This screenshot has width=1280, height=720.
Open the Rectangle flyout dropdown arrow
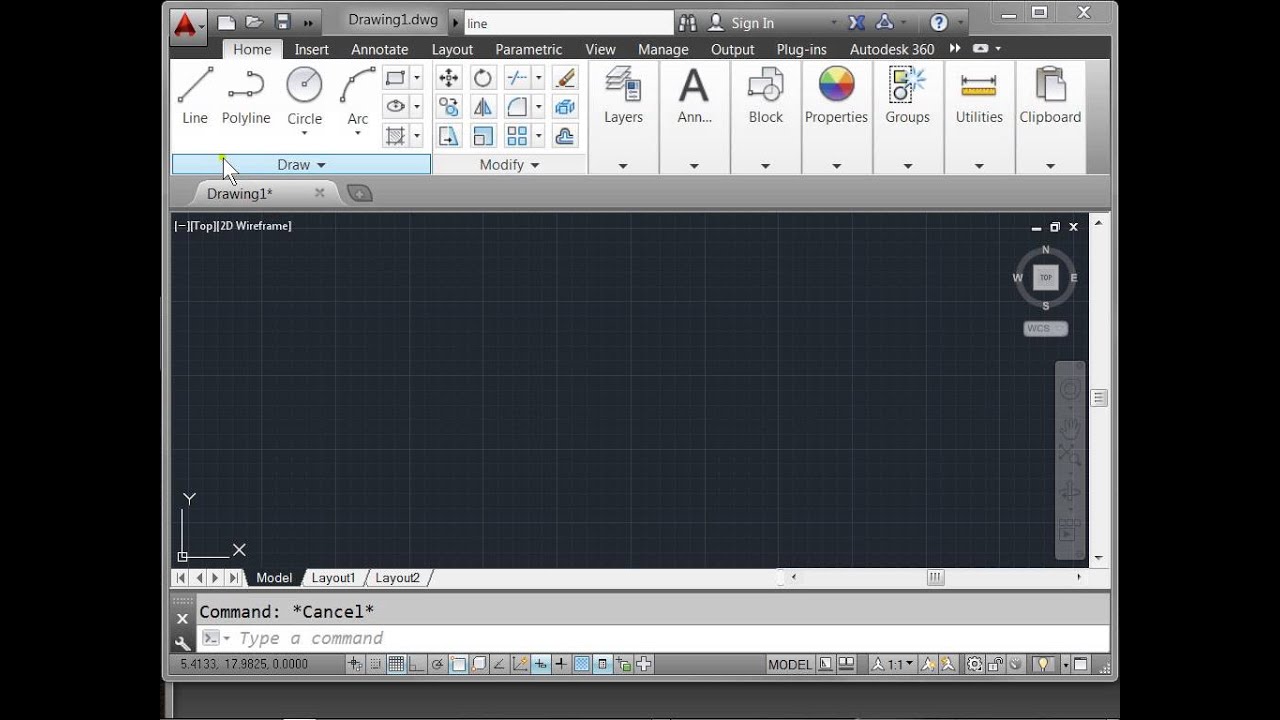(x=417, y=78)
